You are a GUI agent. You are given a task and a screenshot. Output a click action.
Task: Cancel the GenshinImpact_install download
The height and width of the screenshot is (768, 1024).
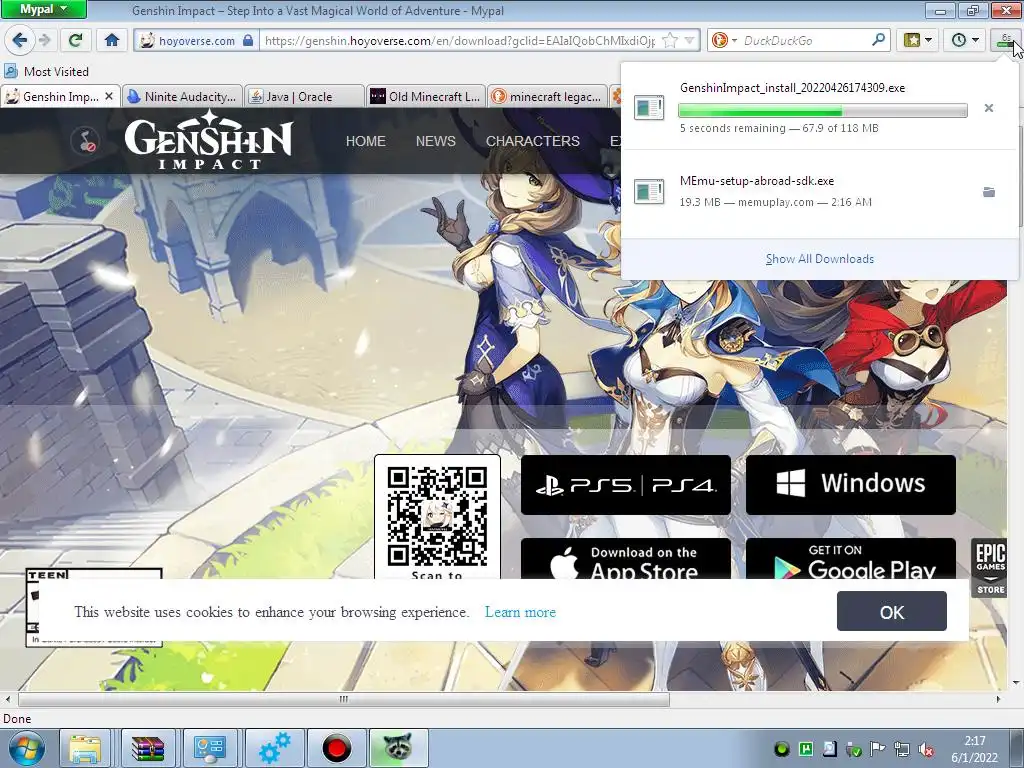click(989, 108)
